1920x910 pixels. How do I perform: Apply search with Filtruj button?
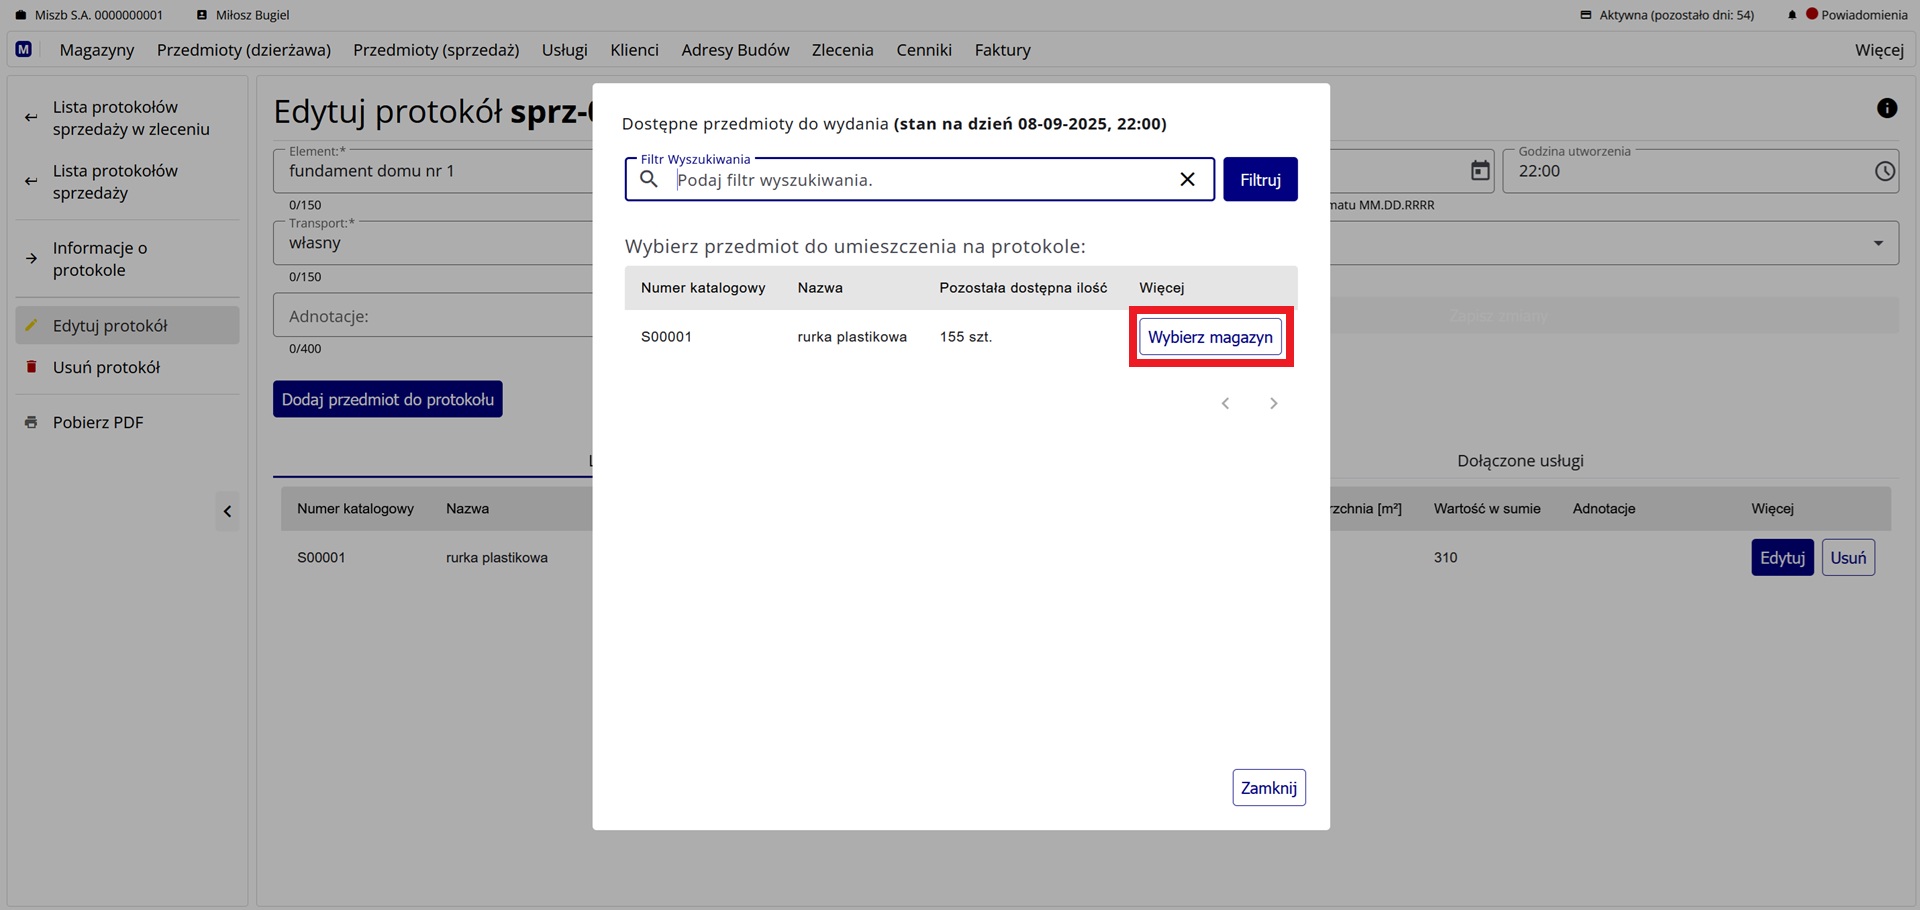(1260, 180)
